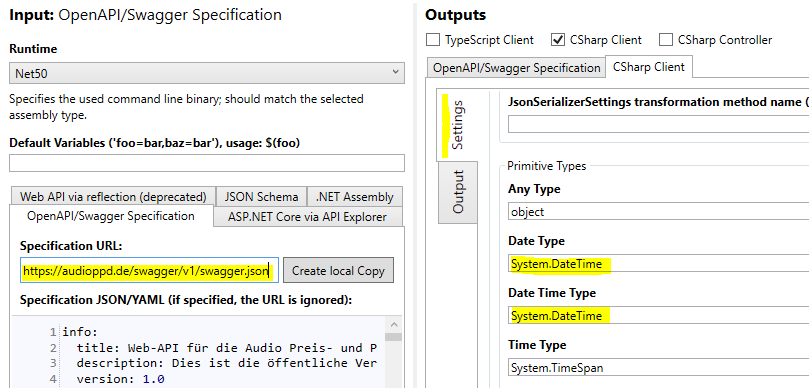Click the JsonSerializerSettings transformation method field
The height and width of the screenshot is (388, 809).
[x=658, y=124]
